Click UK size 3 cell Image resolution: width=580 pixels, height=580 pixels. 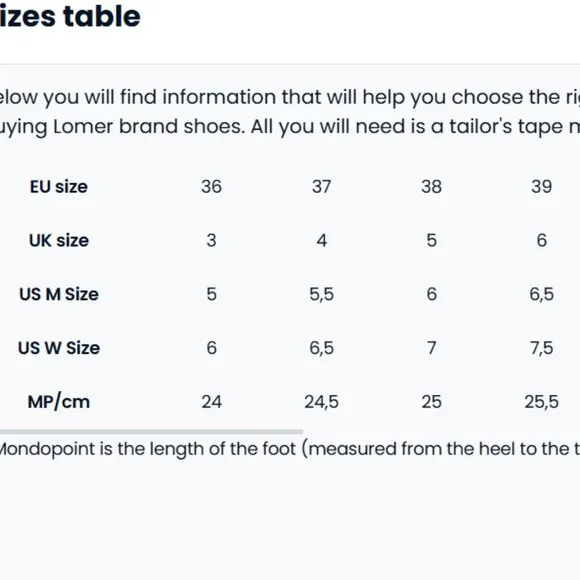pos(212,240)
